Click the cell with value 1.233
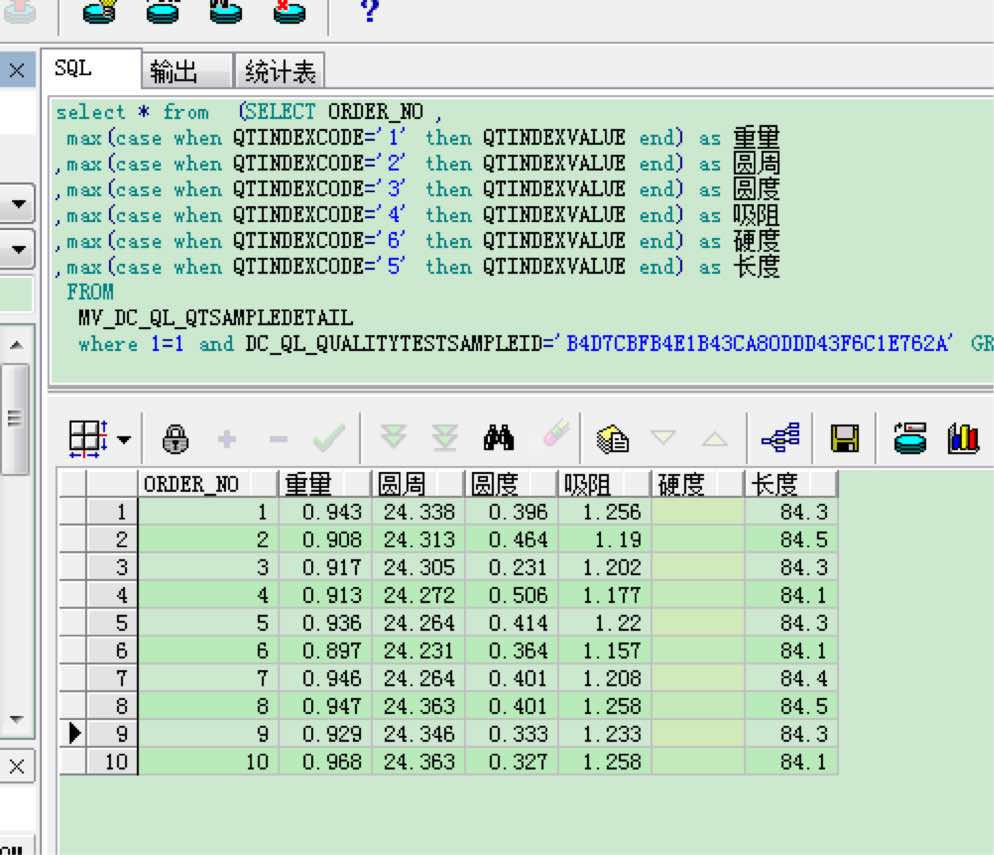The image size is (994, 855). click(x=604, y=734)
